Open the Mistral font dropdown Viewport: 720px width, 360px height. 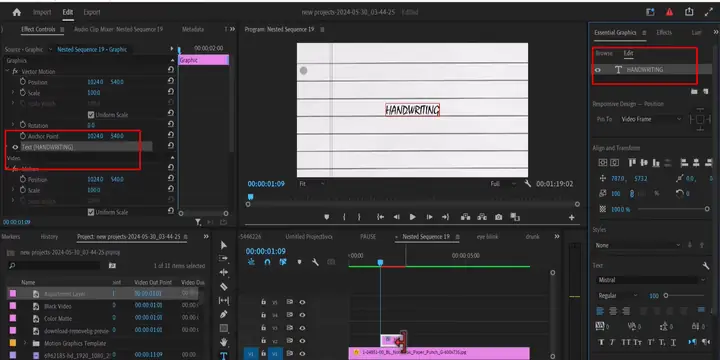651,280
